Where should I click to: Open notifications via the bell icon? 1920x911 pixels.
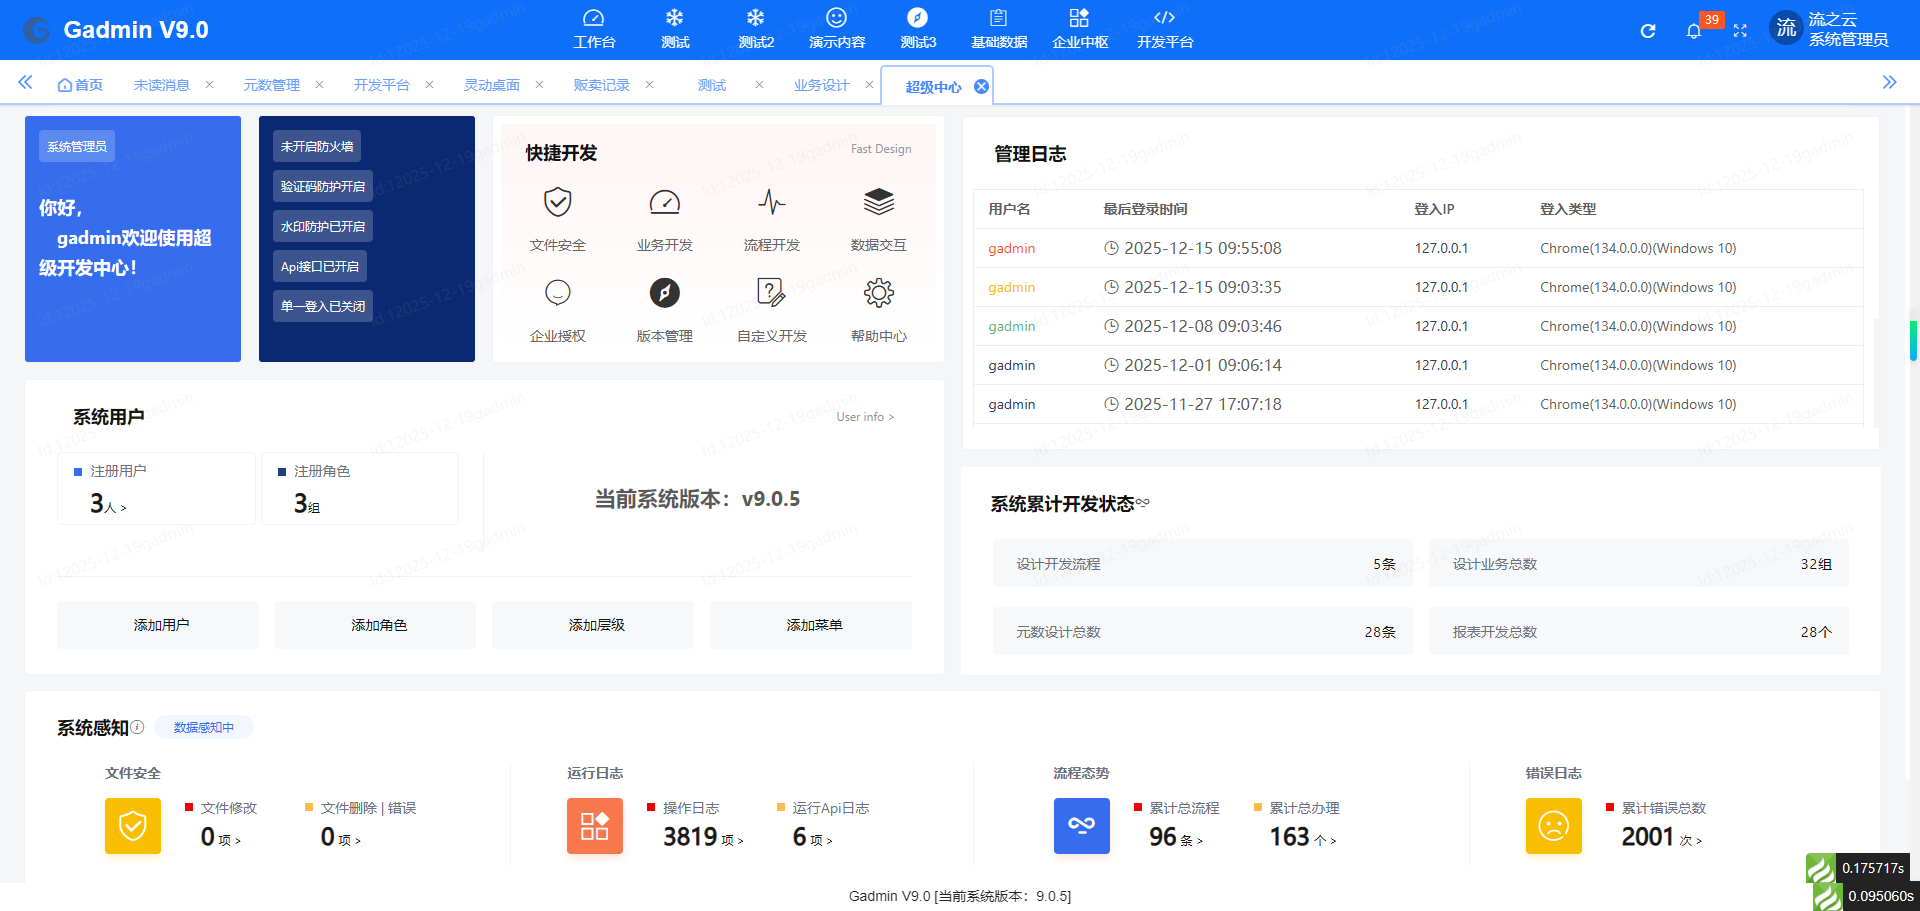point(1694,30)
